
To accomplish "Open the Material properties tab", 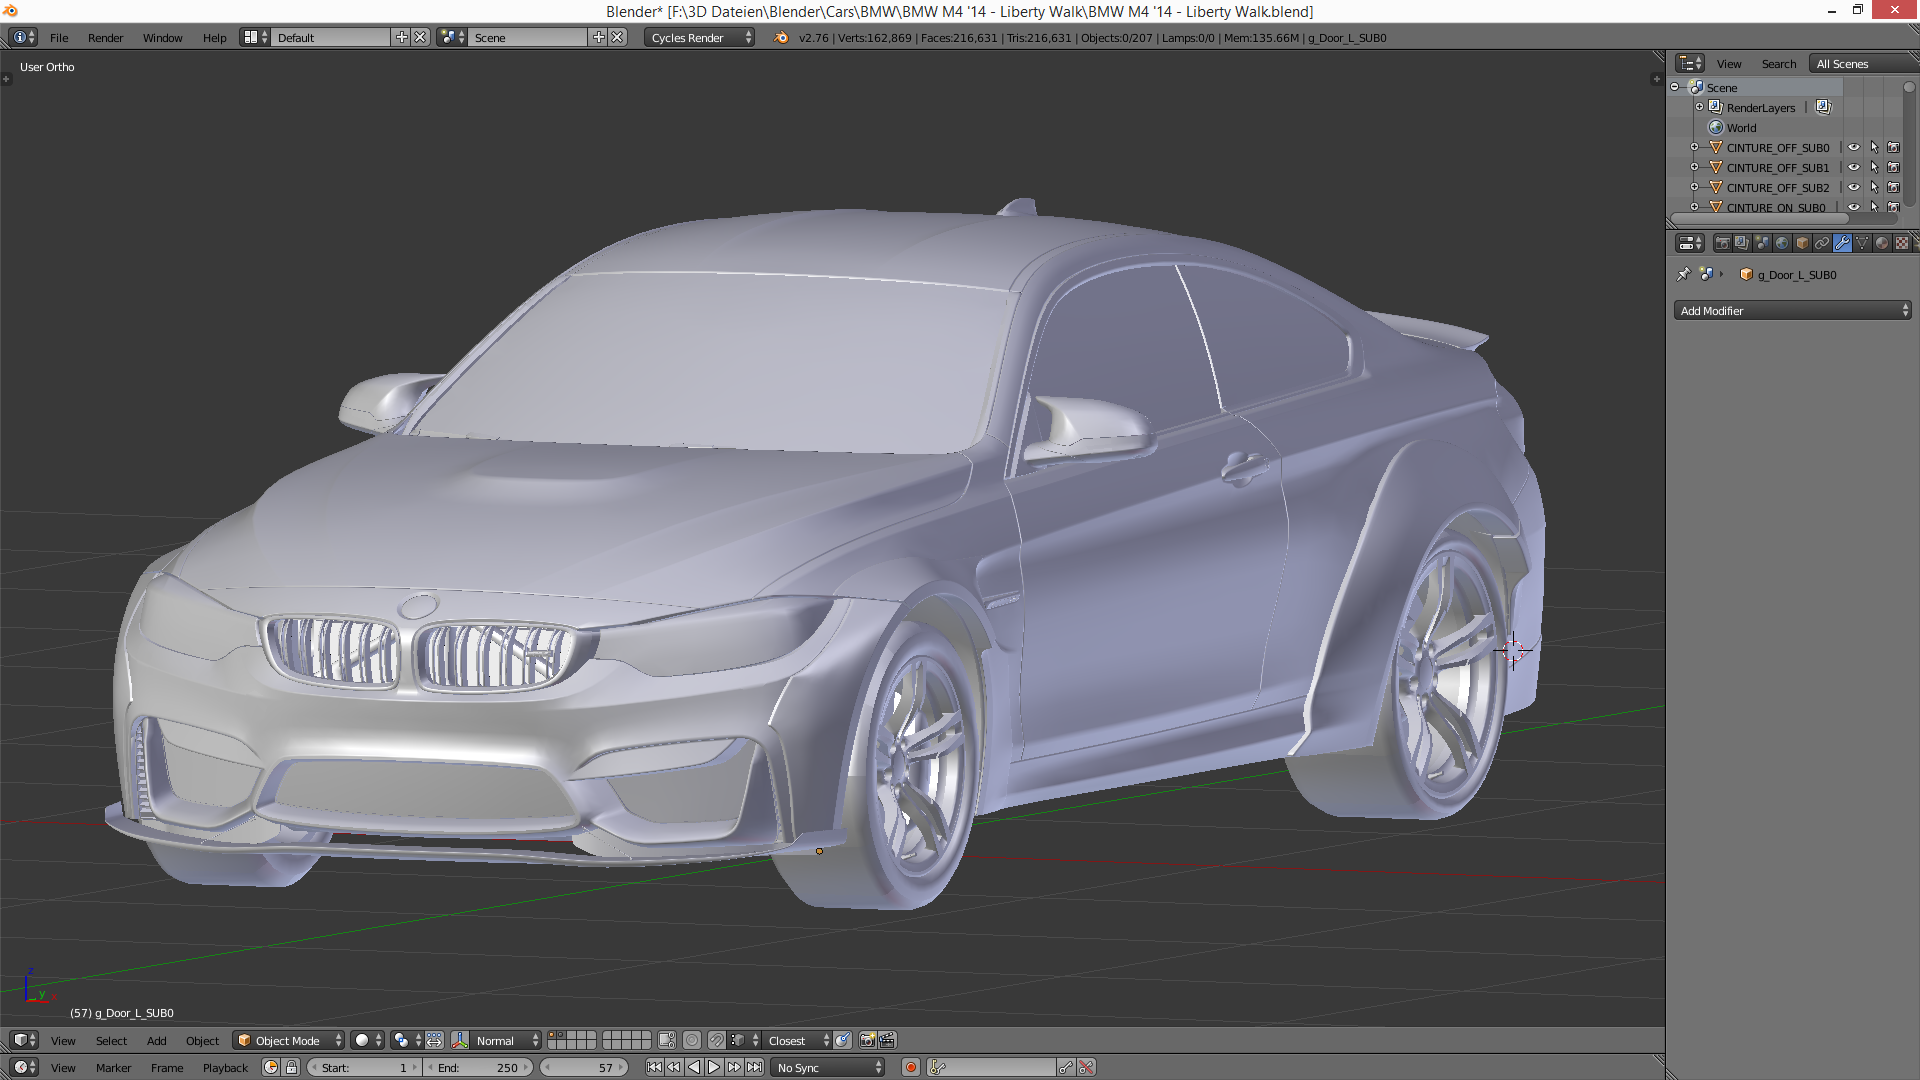I will 1882,243.
